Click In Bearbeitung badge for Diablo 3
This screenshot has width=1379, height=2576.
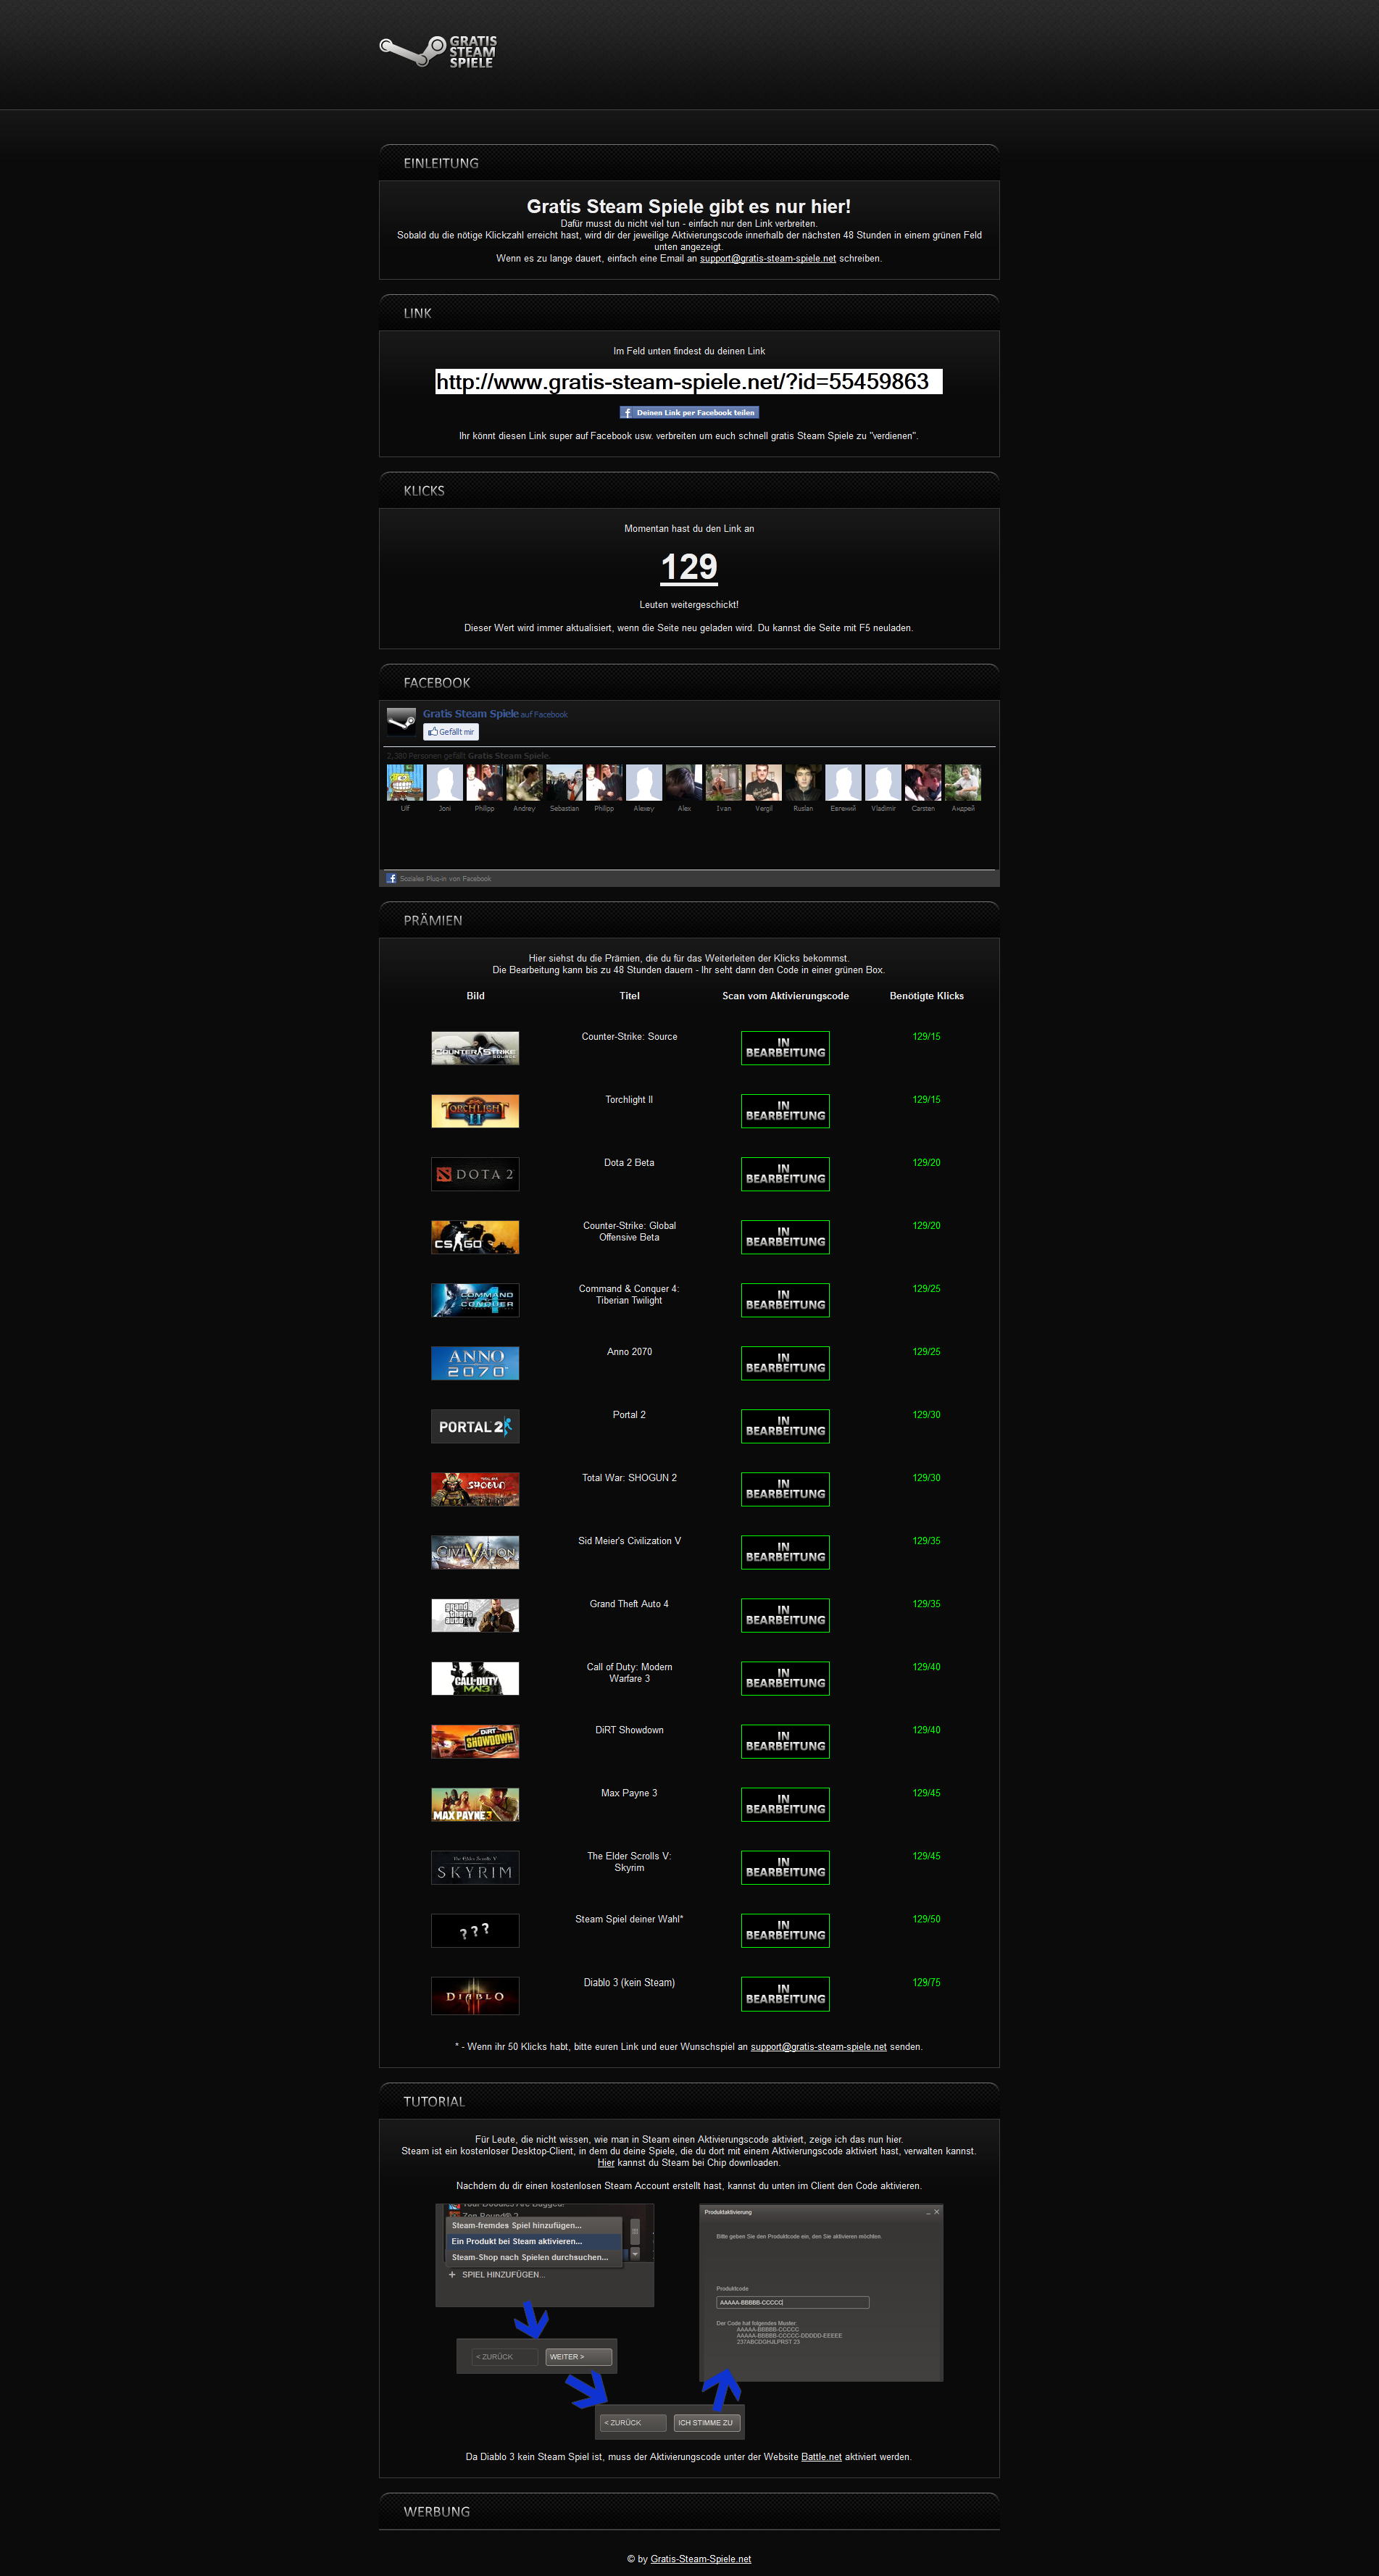pyautogui.click(x=785, y=1994)
